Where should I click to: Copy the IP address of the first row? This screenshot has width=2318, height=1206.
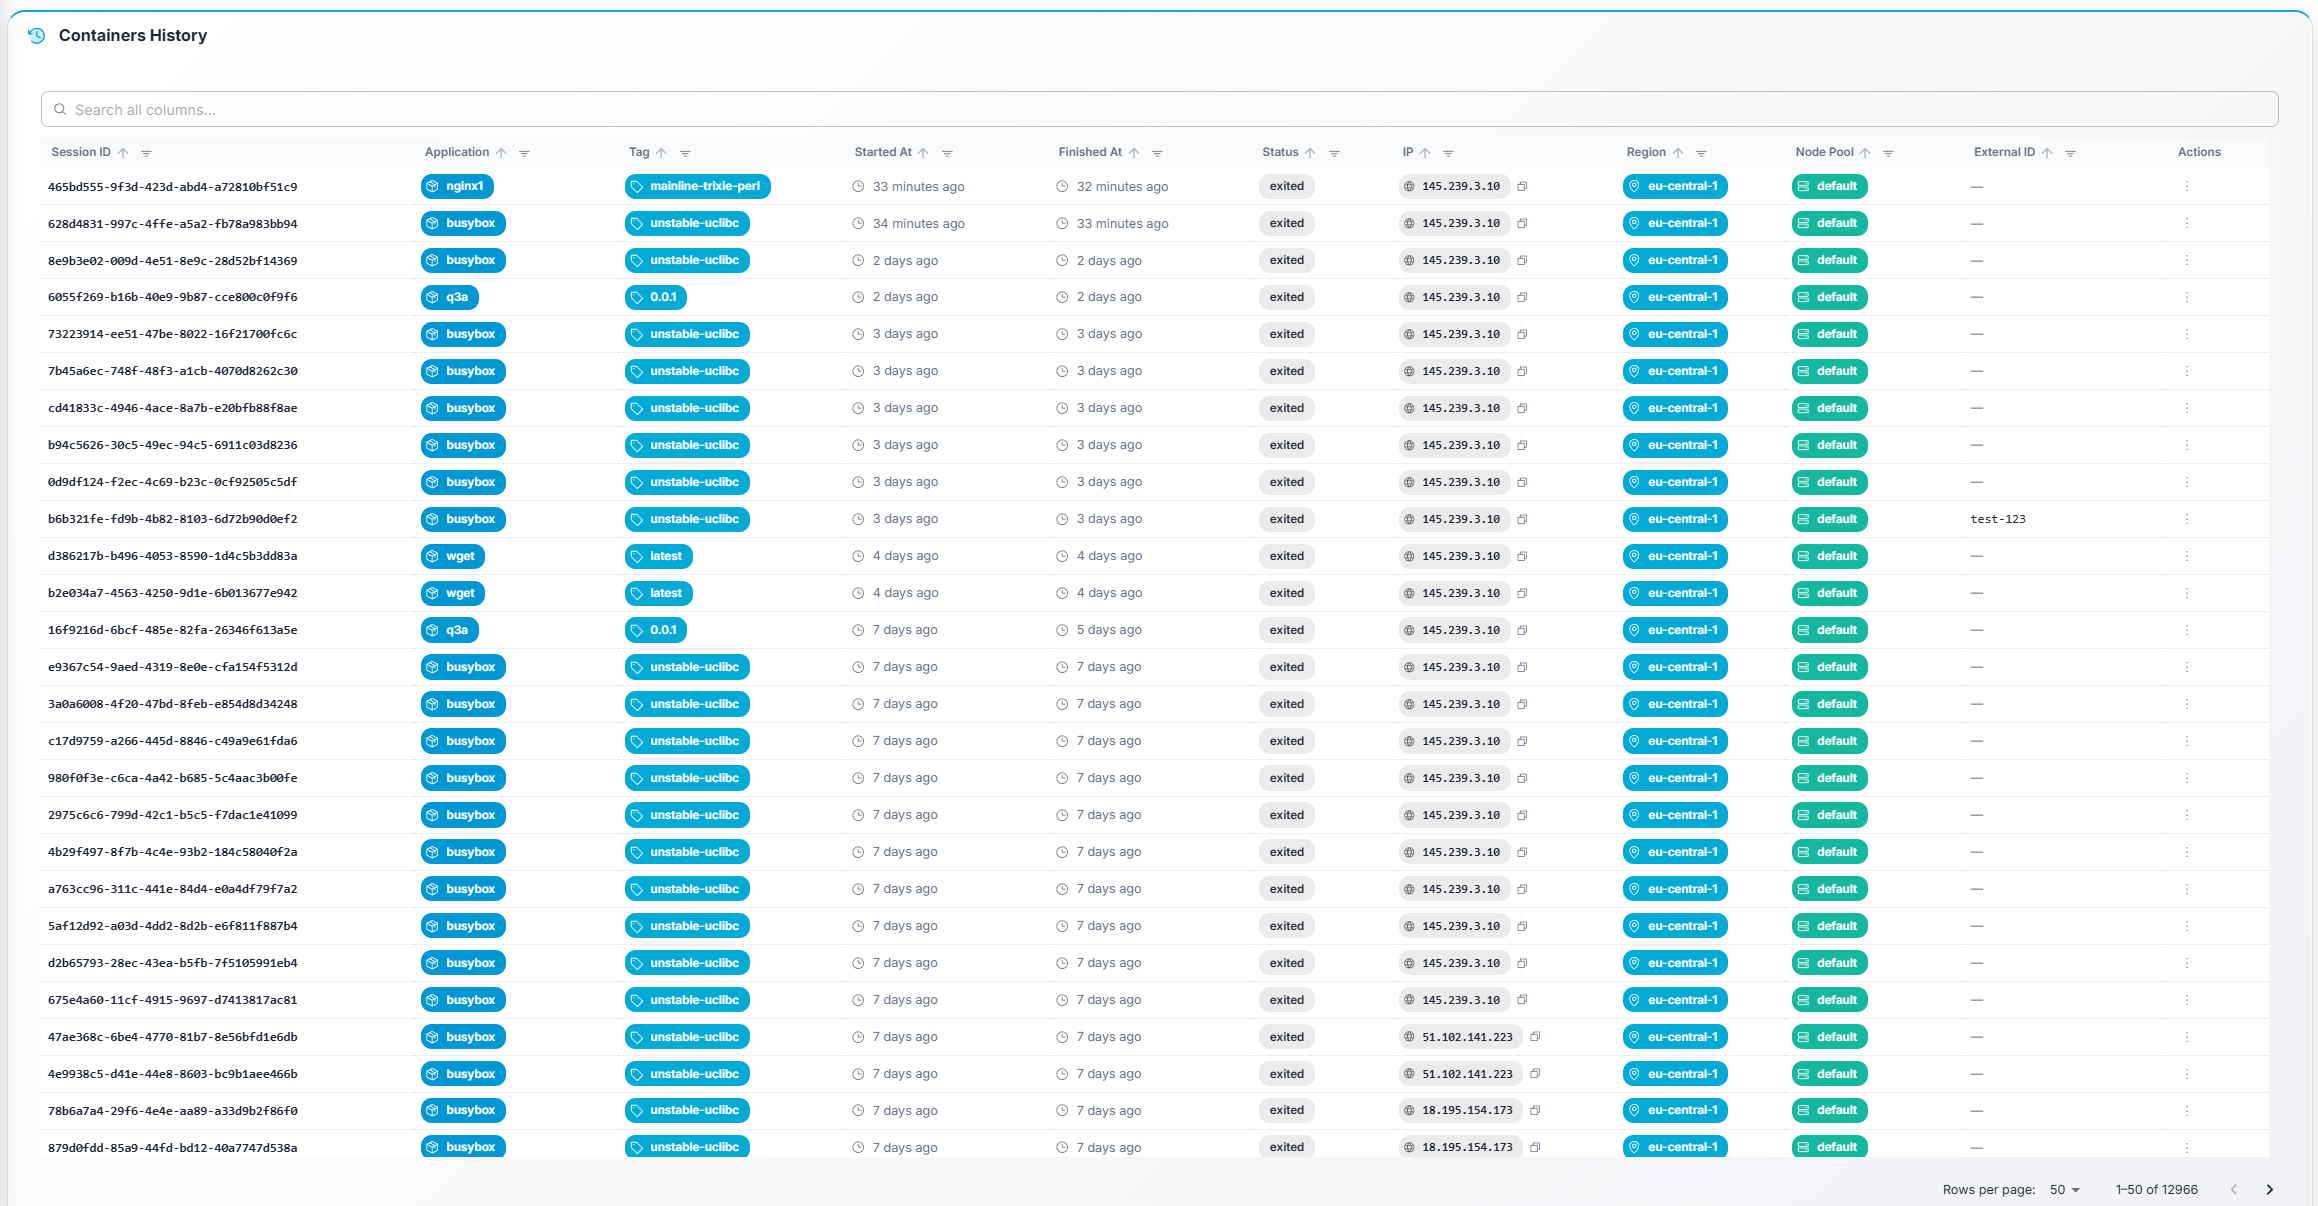1523,186
